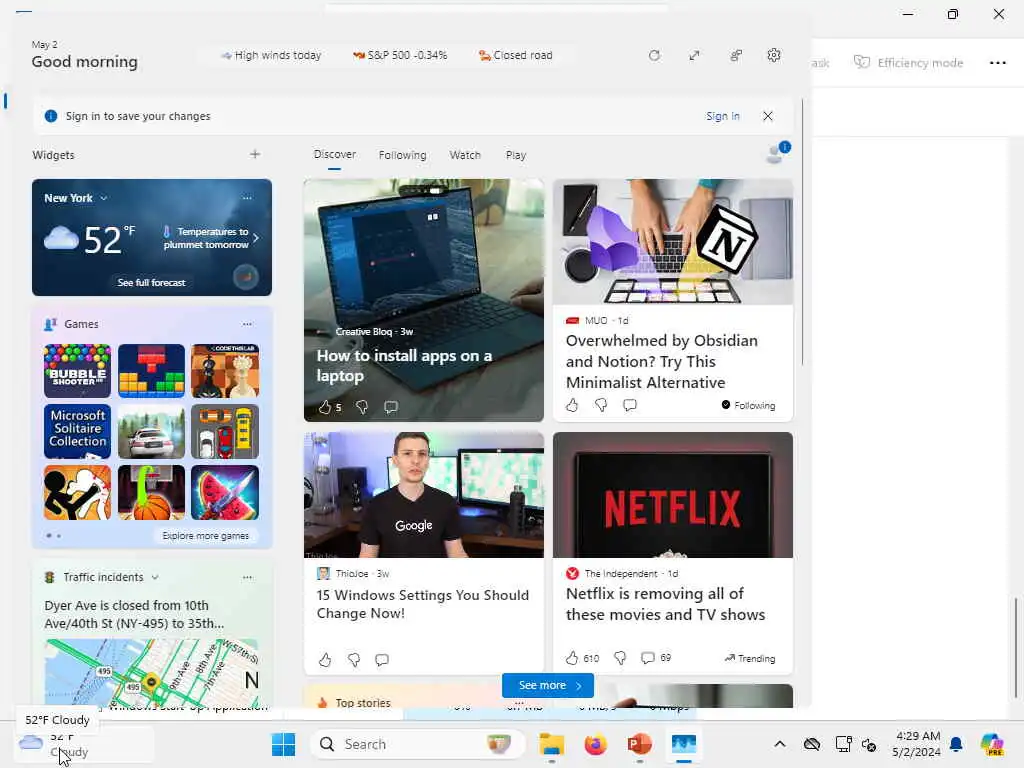1024x768 pixels.
Task: Open S&P 500 -0.34% ticker
Action: (x=400, y=56)
